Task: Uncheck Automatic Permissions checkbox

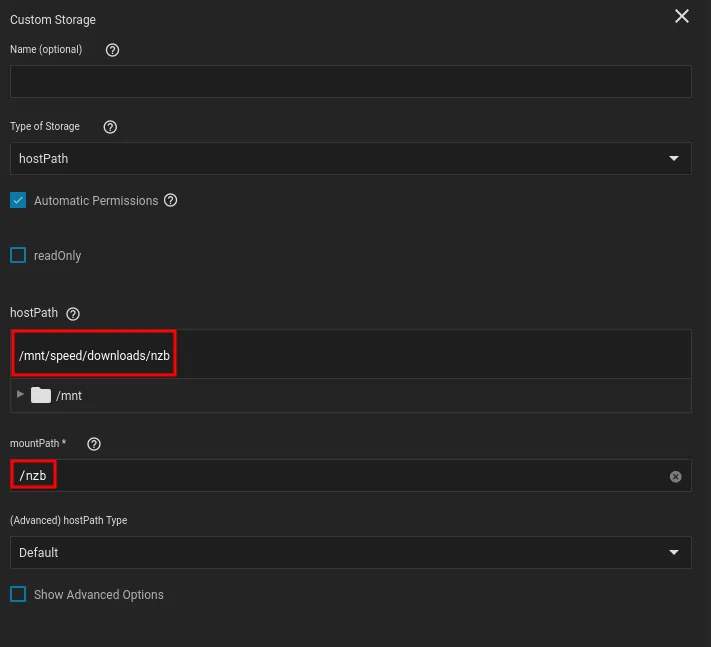Action: (18, 200)
